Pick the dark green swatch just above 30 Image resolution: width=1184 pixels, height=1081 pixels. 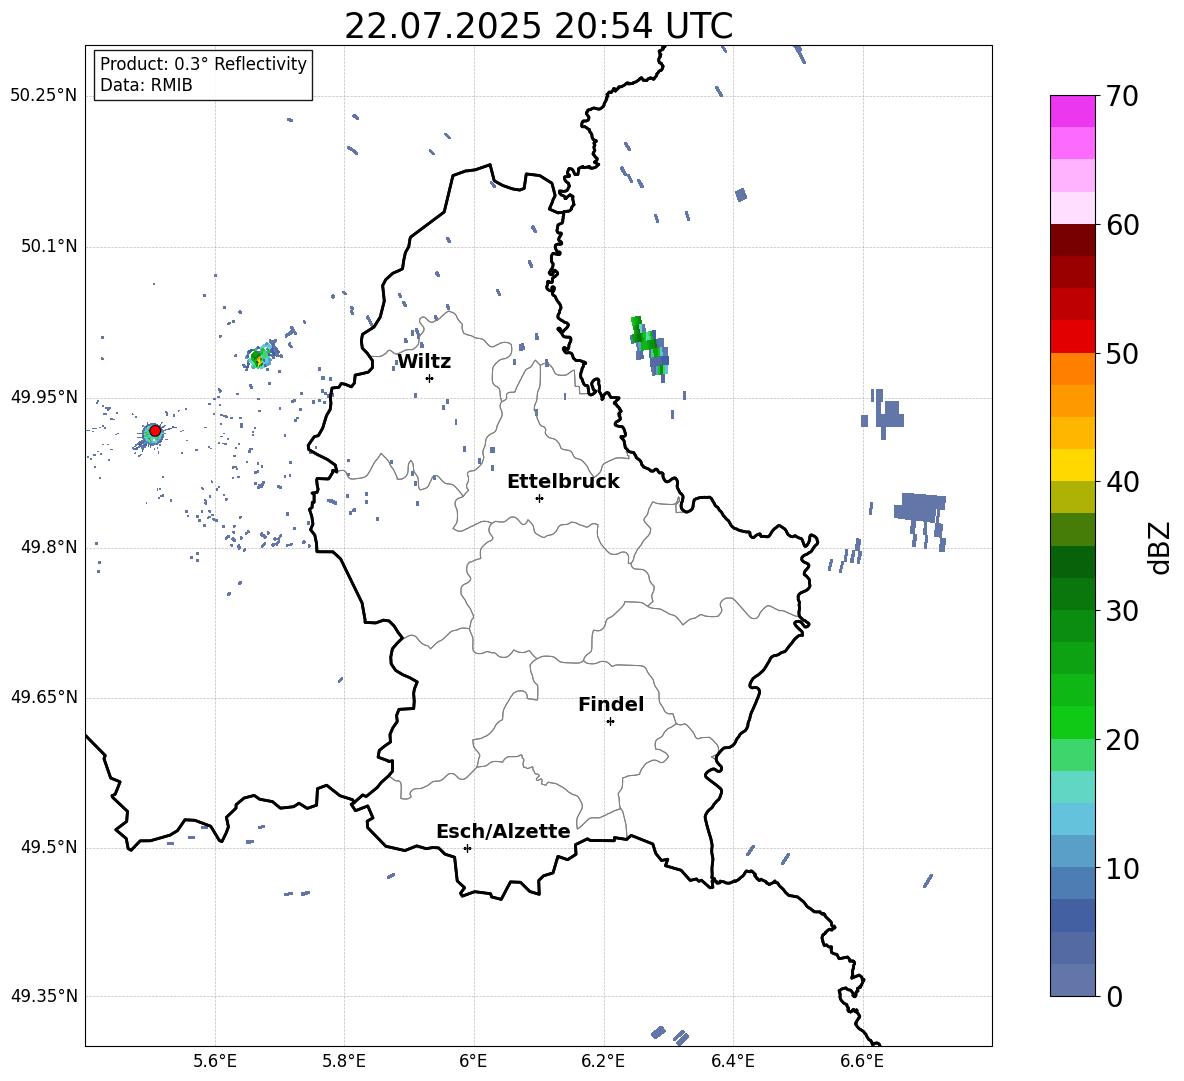click(1073, 593)
